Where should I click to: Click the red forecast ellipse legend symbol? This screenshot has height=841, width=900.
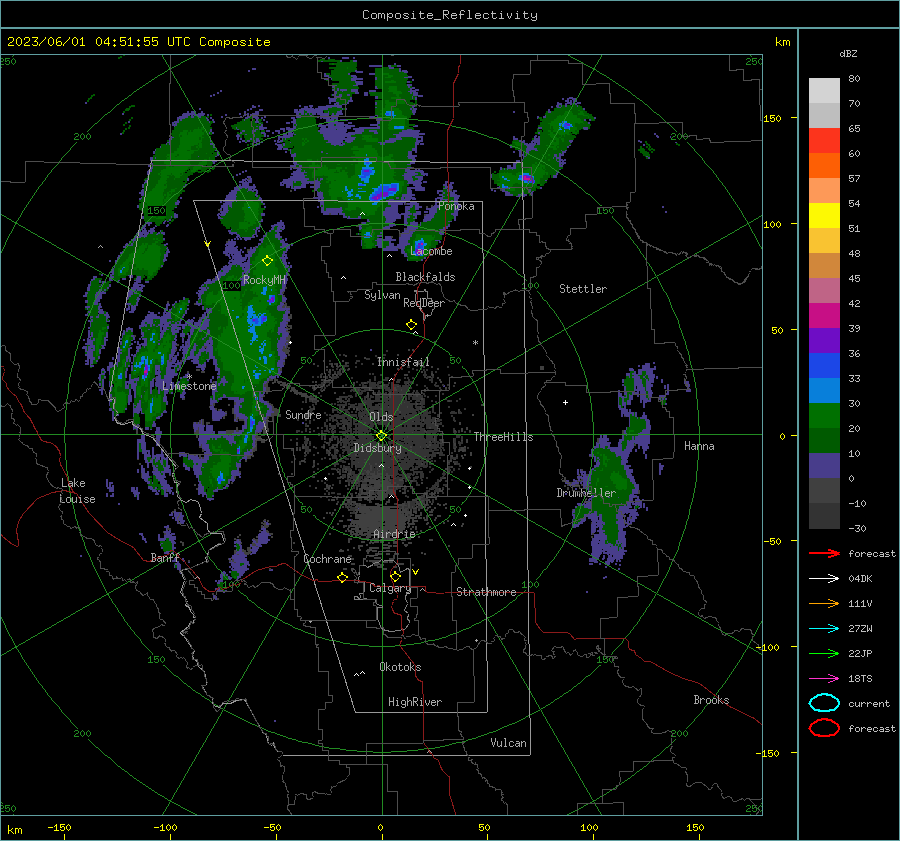pyautogui.click(x=824, y=728)
